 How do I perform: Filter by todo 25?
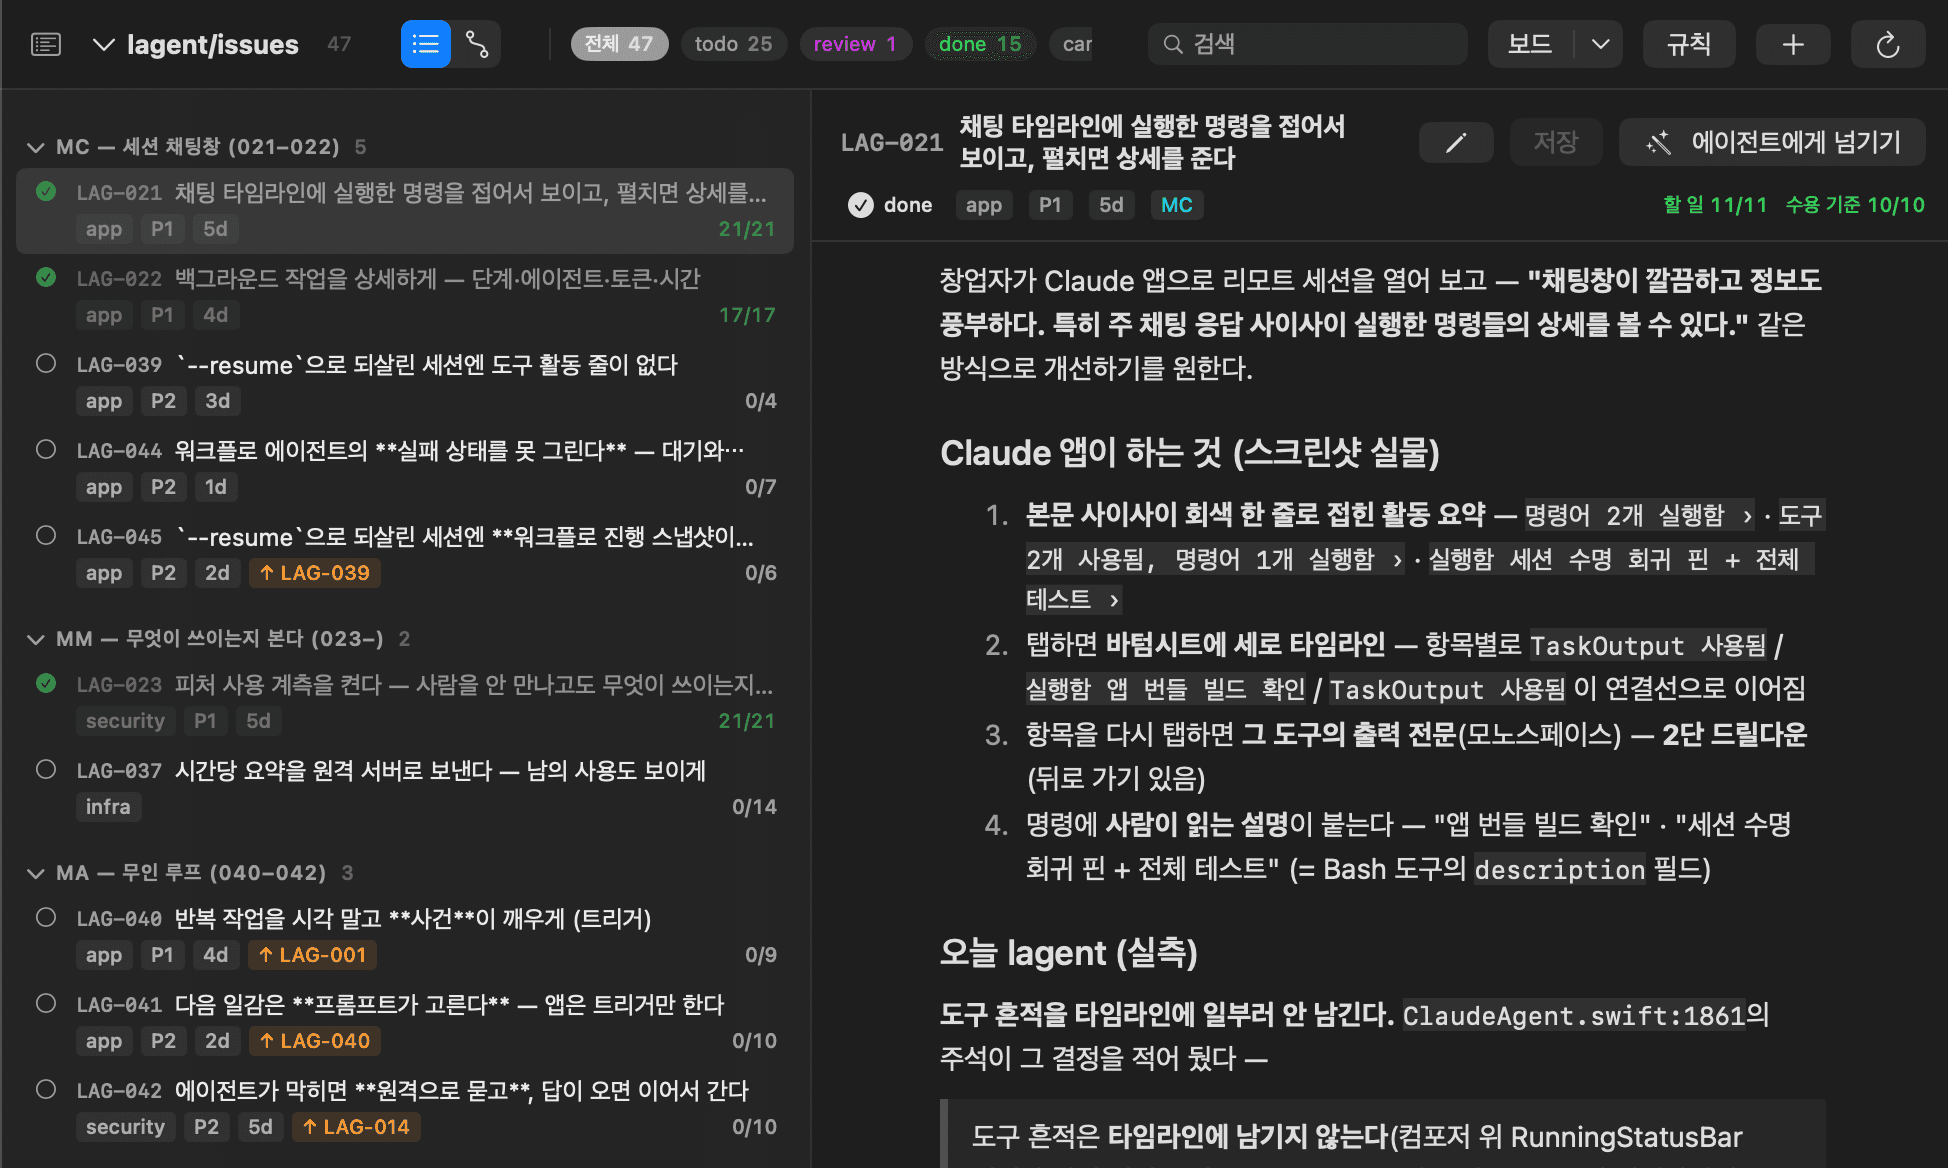click(x=734, y=44)
